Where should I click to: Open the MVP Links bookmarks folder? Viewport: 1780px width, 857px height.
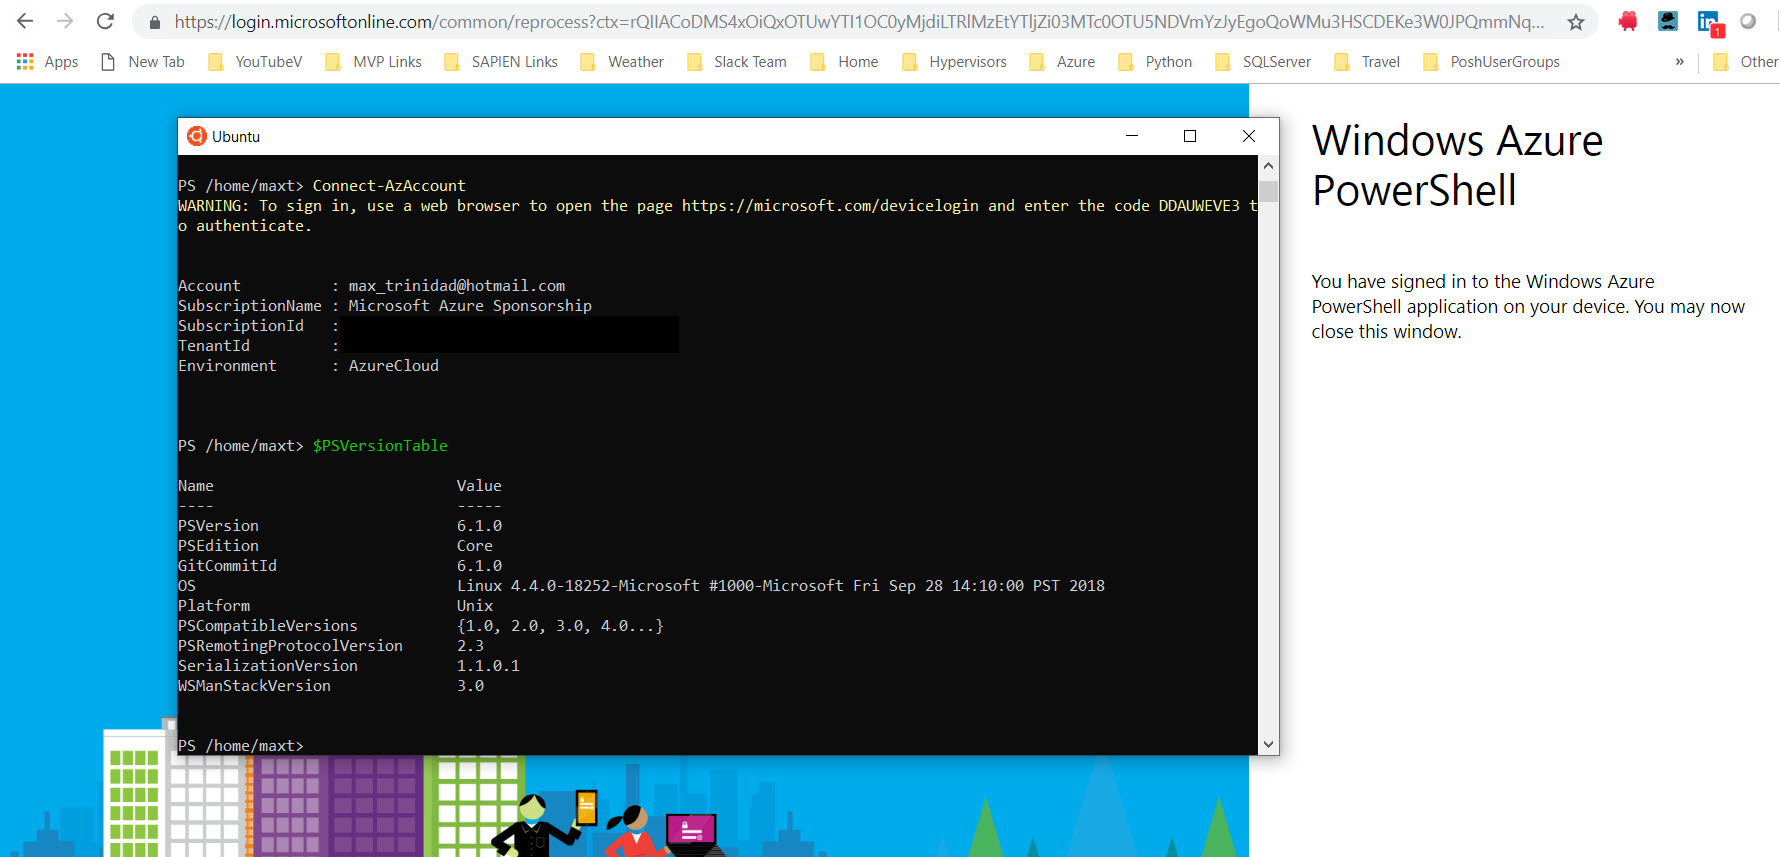coord(374,62)
